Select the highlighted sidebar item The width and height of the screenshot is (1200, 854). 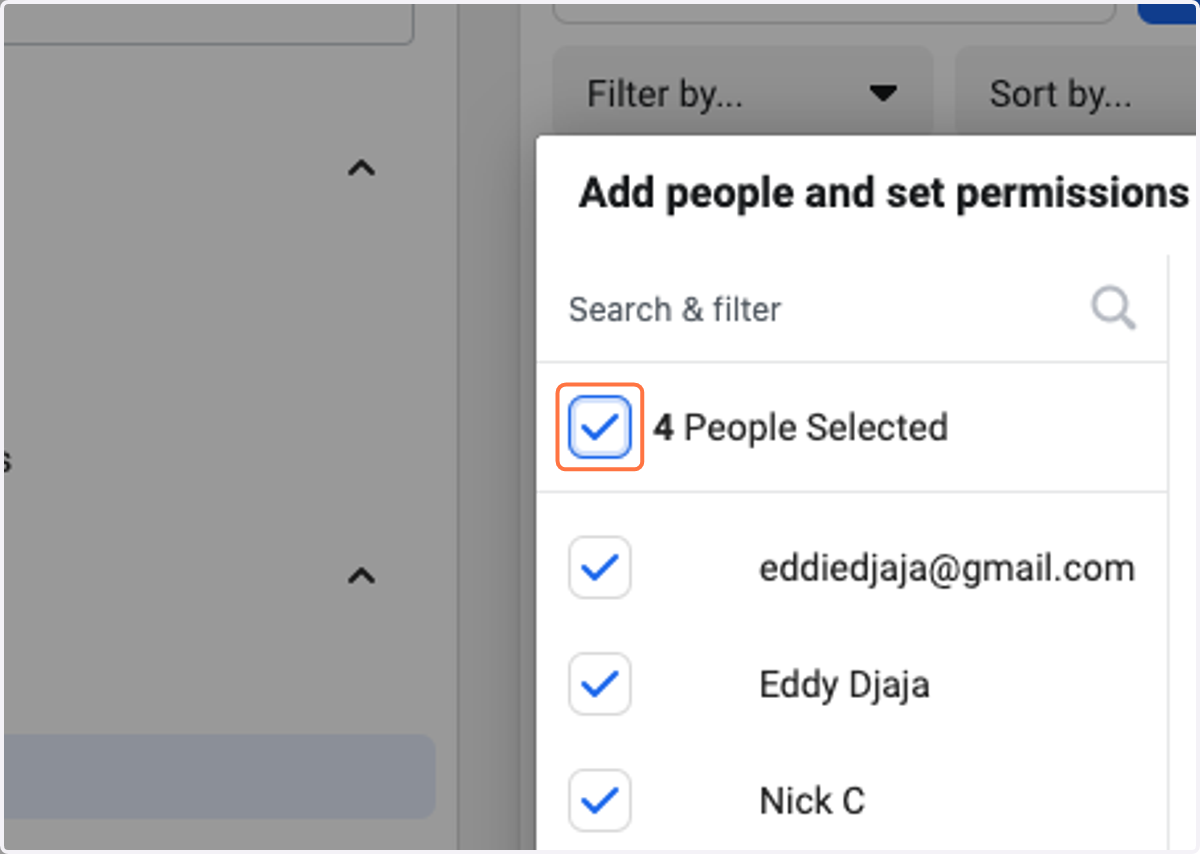[x=218, y=777]
